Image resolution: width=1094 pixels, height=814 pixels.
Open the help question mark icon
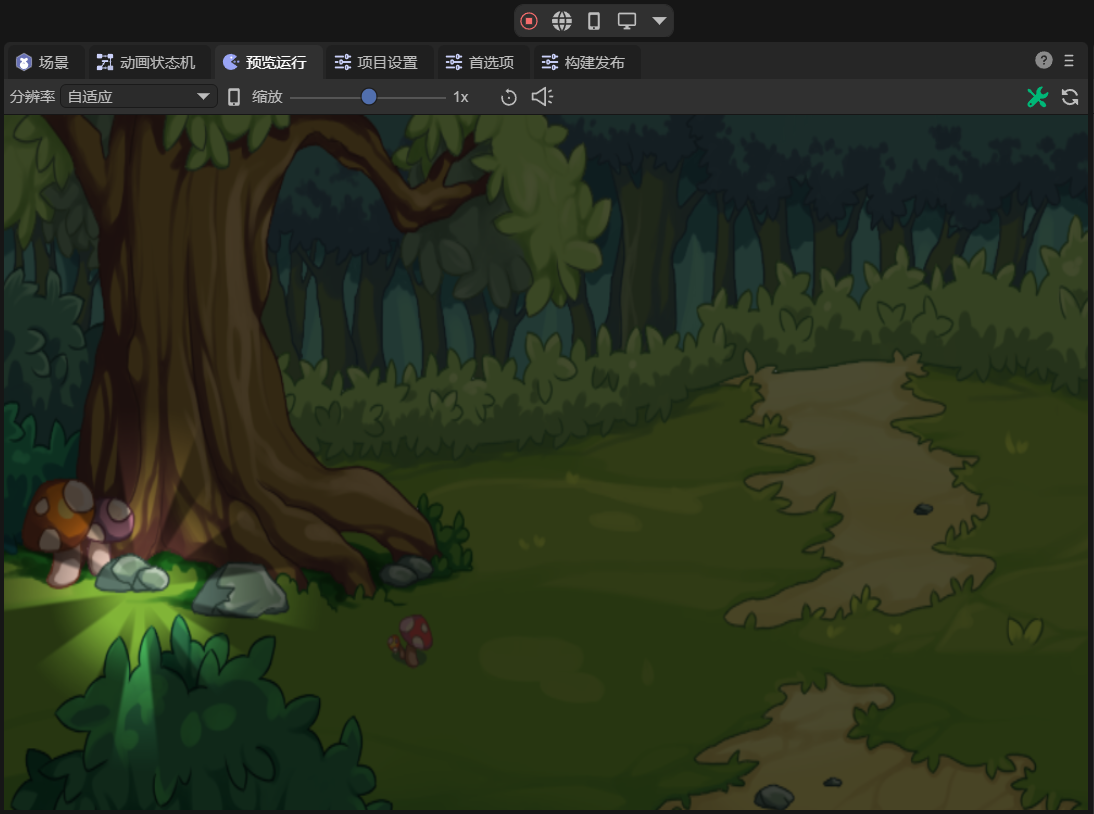[x=1044, y=60]
